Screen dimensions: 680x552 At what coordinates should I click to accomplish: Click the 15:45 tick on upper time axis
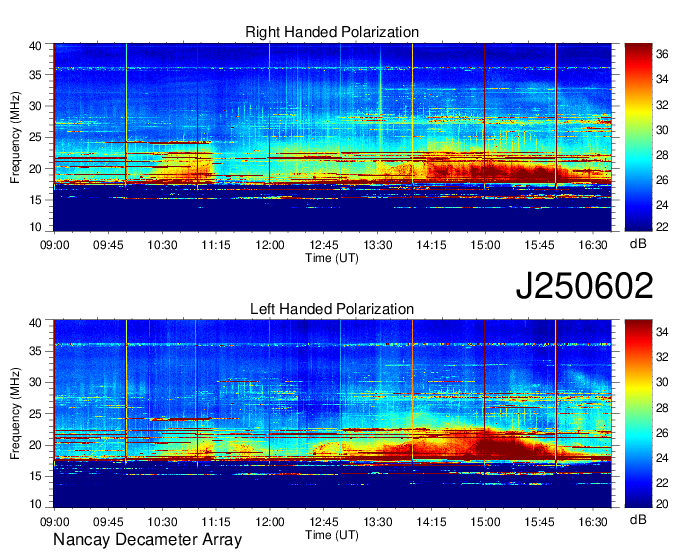pyautogui.click(x=539, y=245)
